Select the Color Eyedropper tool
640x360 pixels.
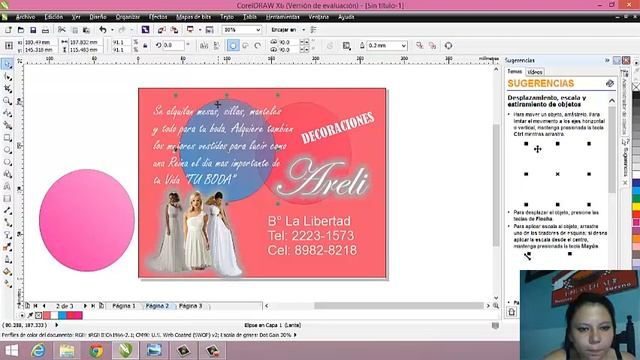(x=7, y=247)
